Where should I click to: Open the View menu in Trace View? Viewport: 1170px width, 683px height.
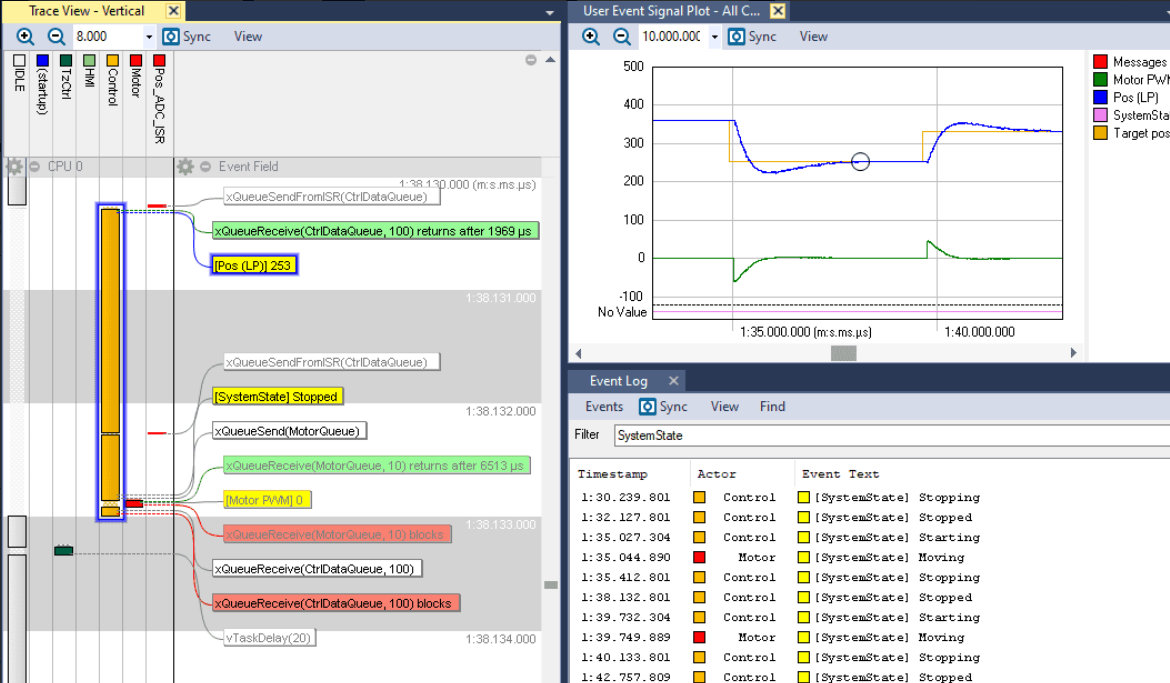point(247,36)
